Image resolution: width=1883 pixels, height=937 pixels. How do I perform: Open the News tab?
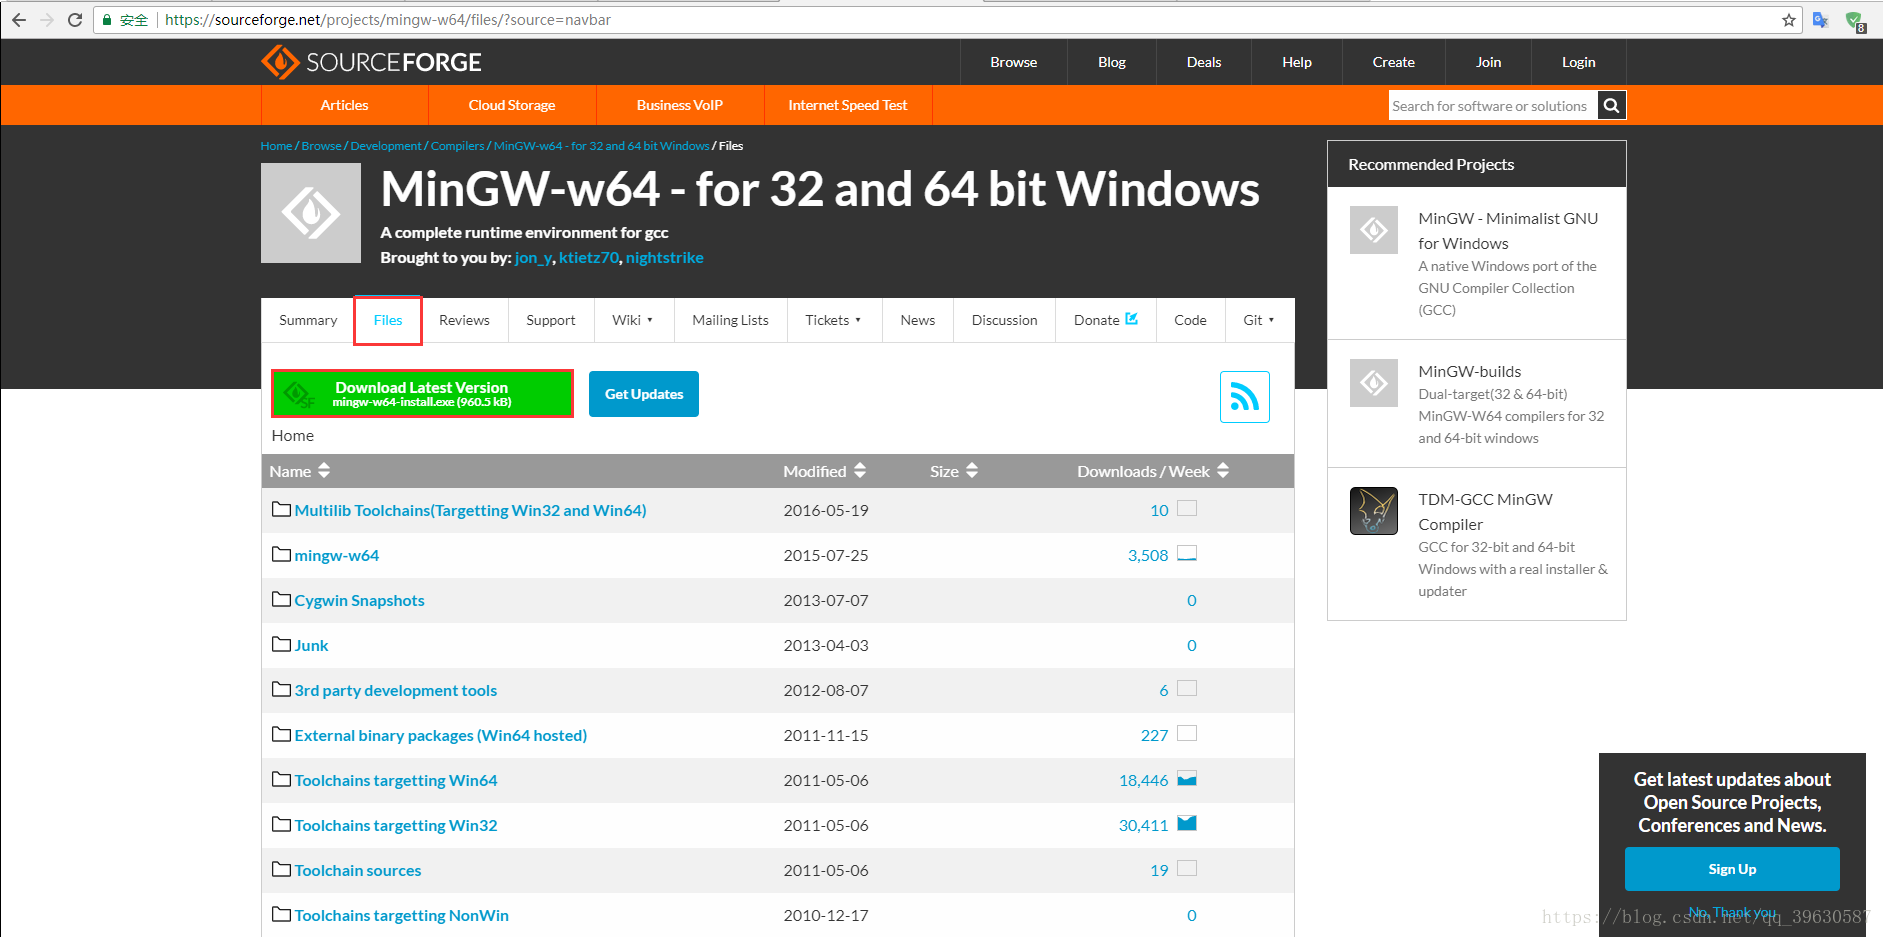[x=918, y=320]
